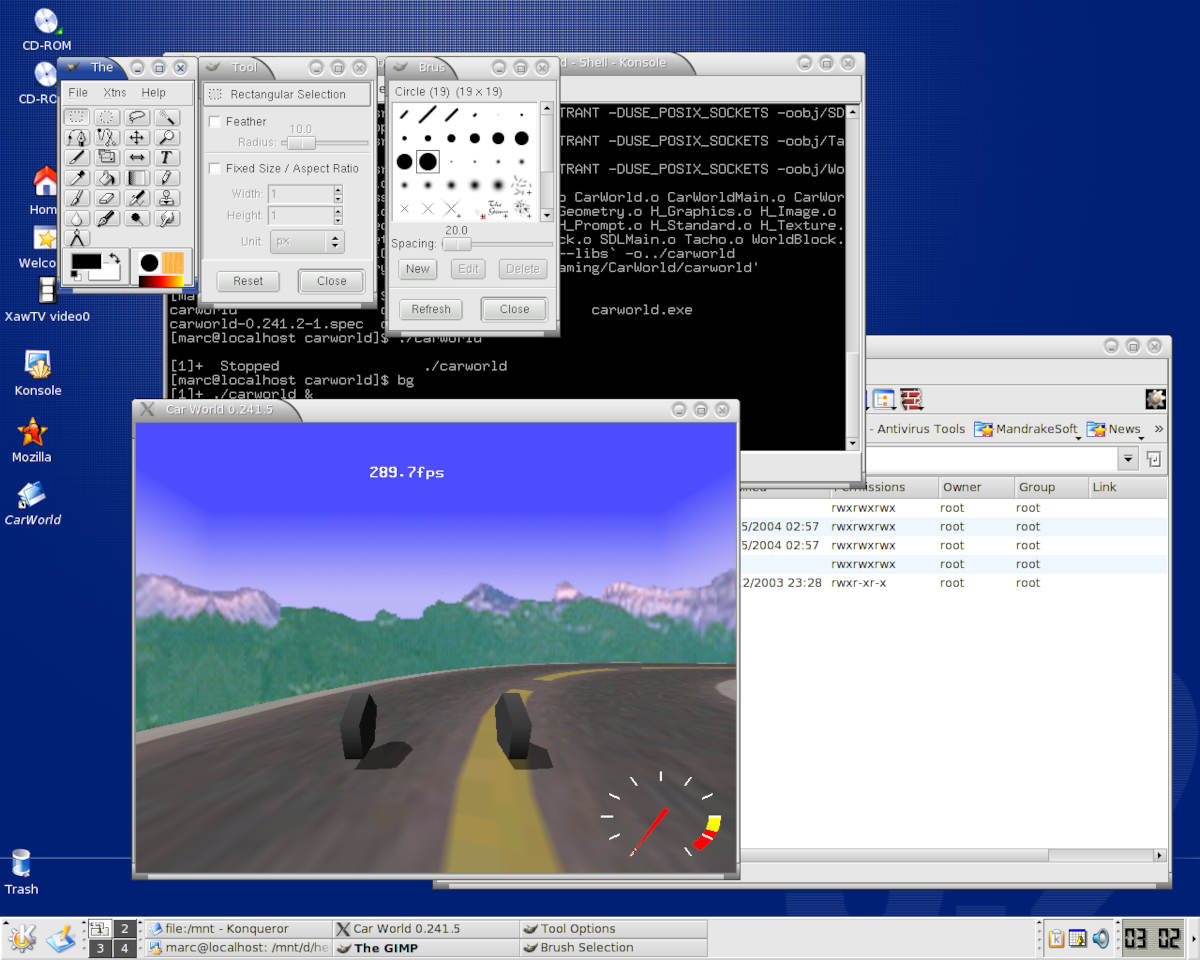Screen dimensions: 1200x960
Task: Expand the Konqueror bookmark toolbar overflow chevron
Action: [x=1158, y=429]
